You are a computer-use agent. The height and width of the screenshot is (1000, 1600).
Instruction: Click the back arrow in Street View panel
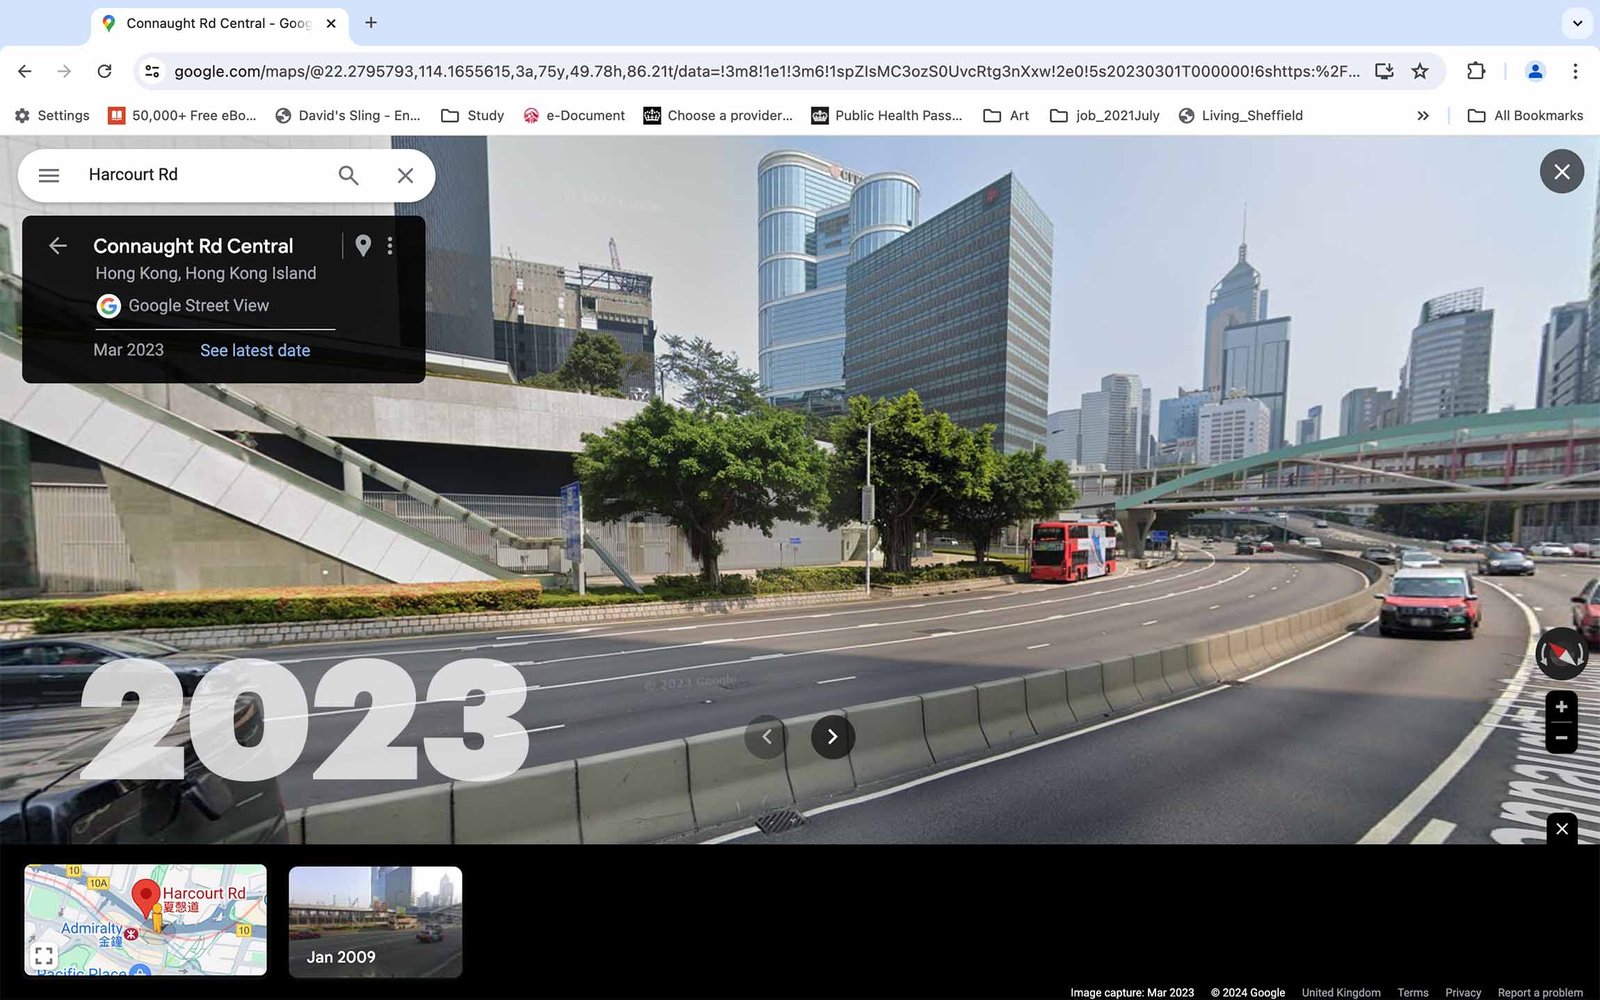point(58,245)
